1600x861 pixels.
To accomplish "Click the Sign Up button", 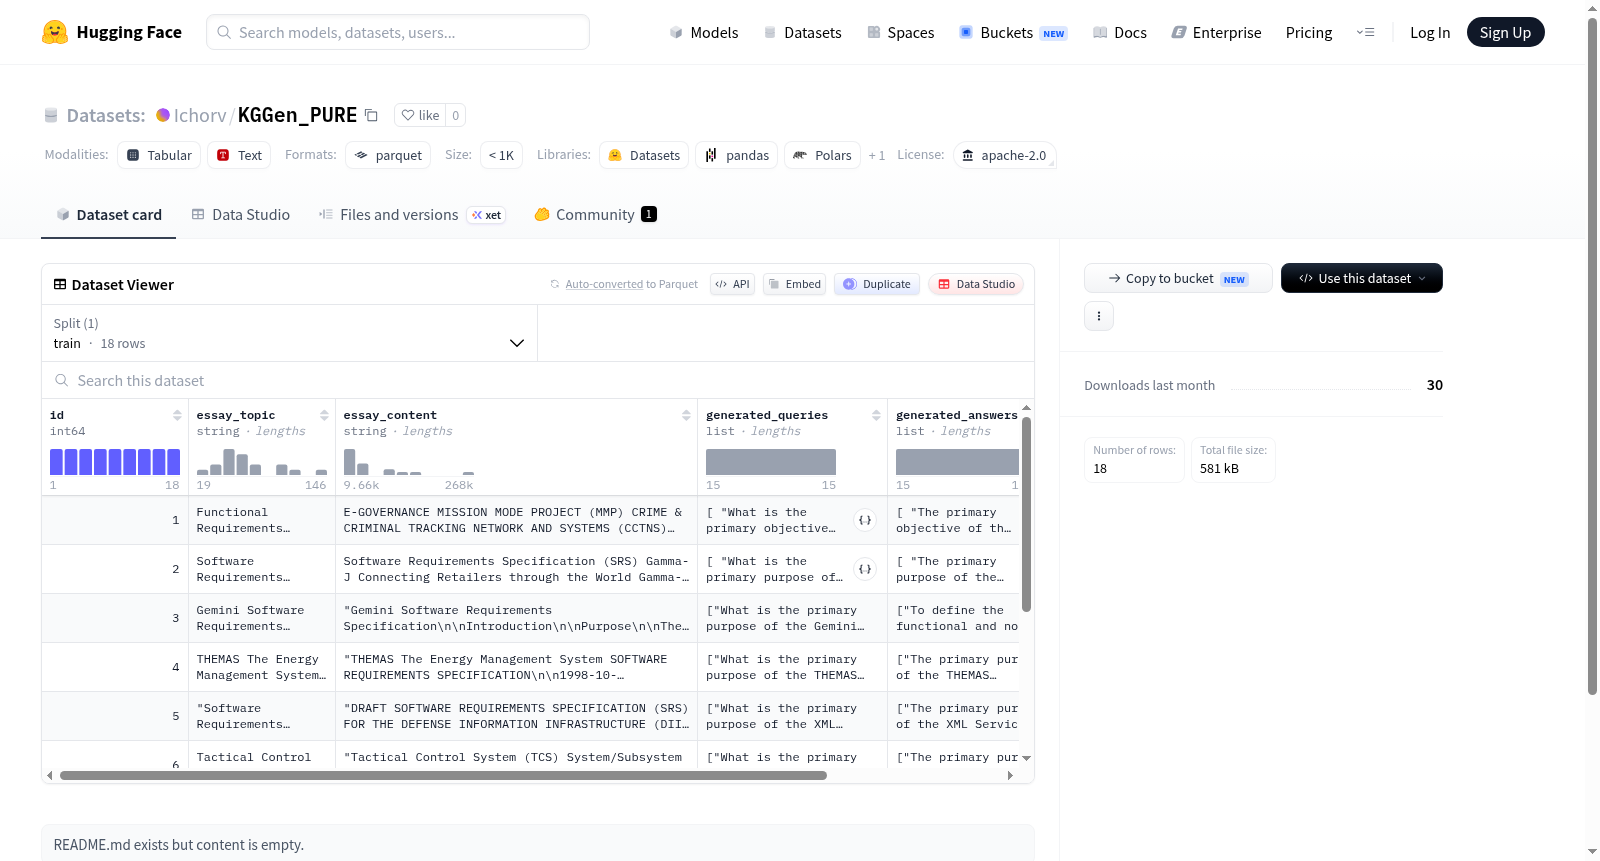I will click(x=1505, y=32).
